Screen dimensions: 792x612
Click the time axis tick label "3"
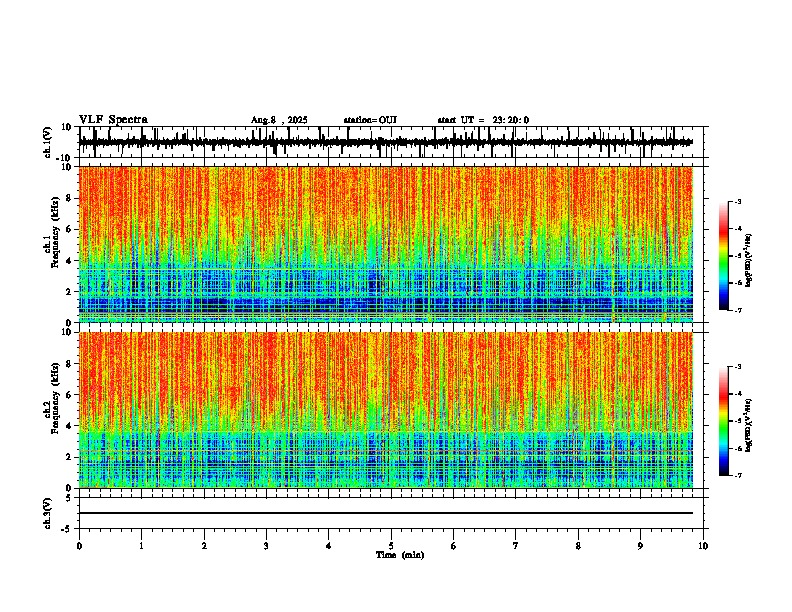pos(266,546)
